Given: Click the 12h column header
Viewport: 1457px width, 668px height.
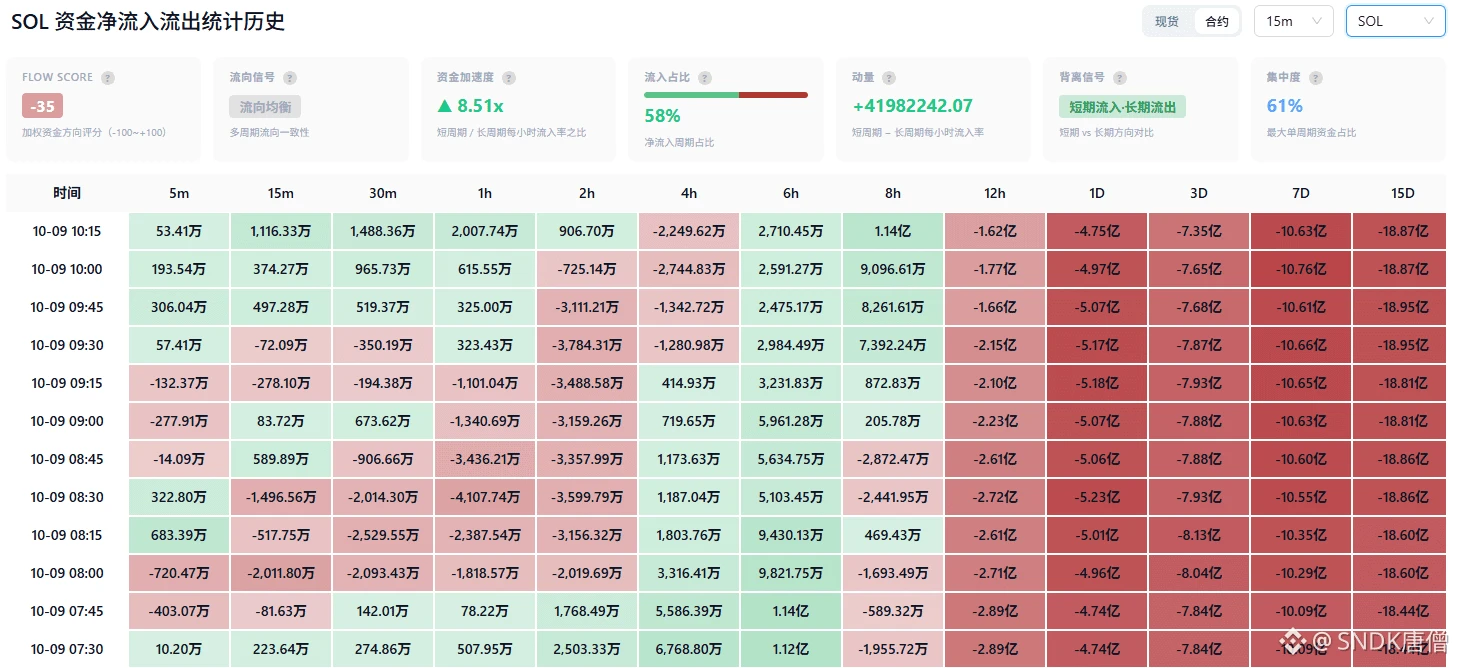Looking at the screenshot, I should 995,193.
